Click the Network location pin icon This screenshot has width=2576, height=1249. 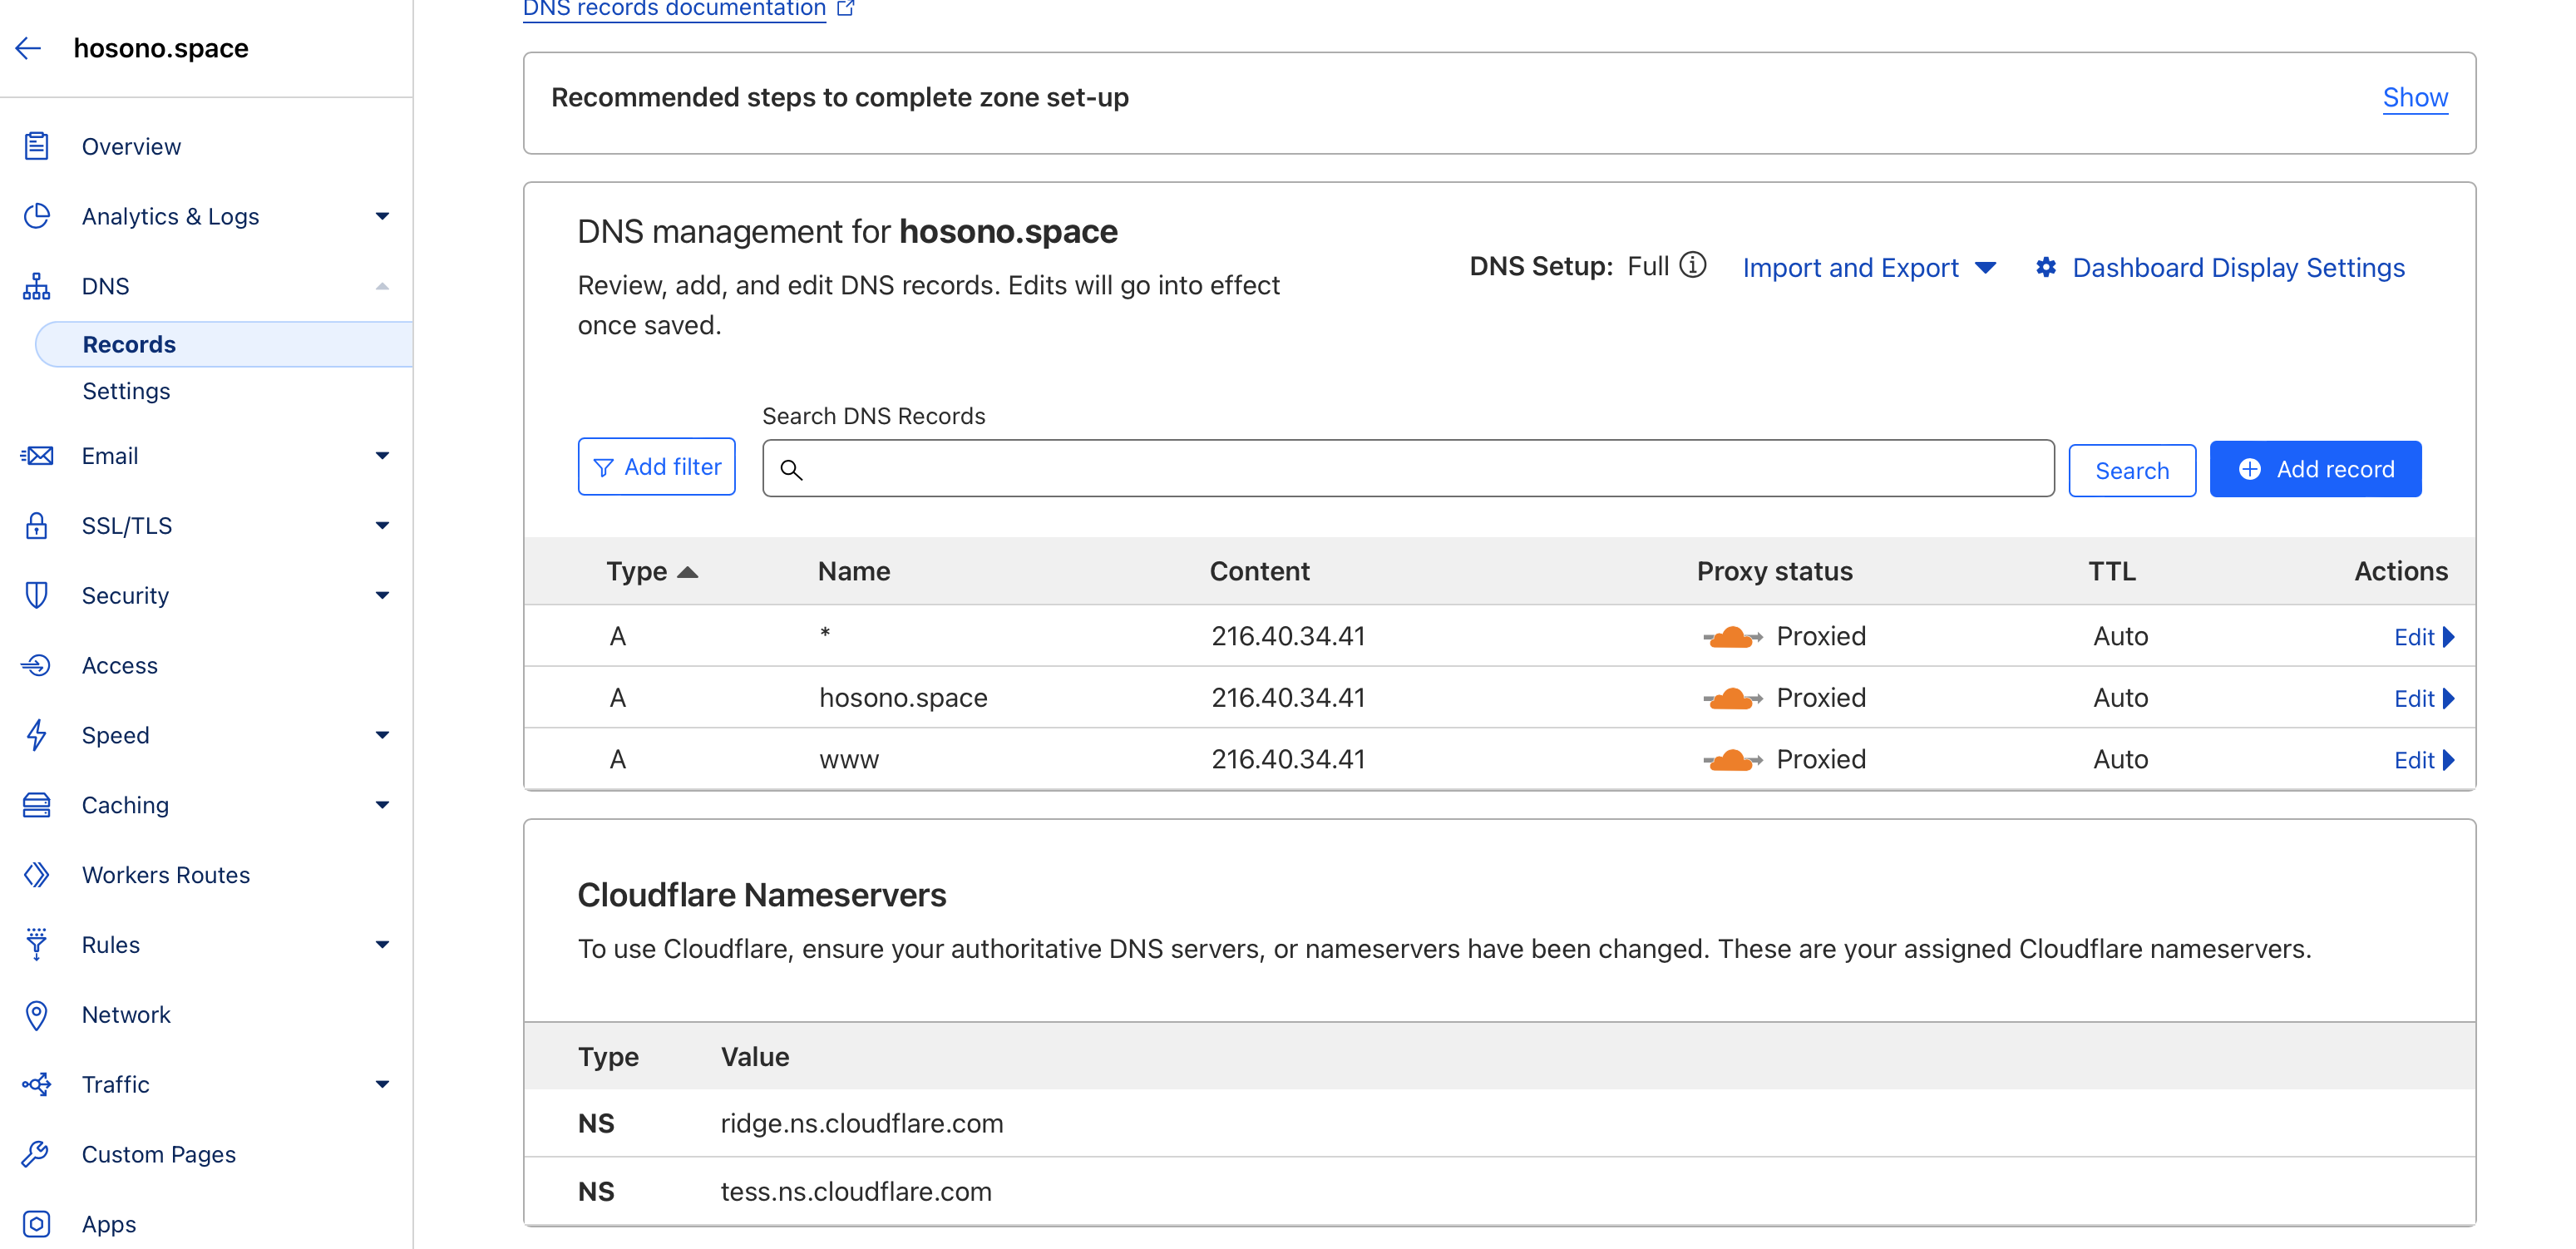[37, 1015]
